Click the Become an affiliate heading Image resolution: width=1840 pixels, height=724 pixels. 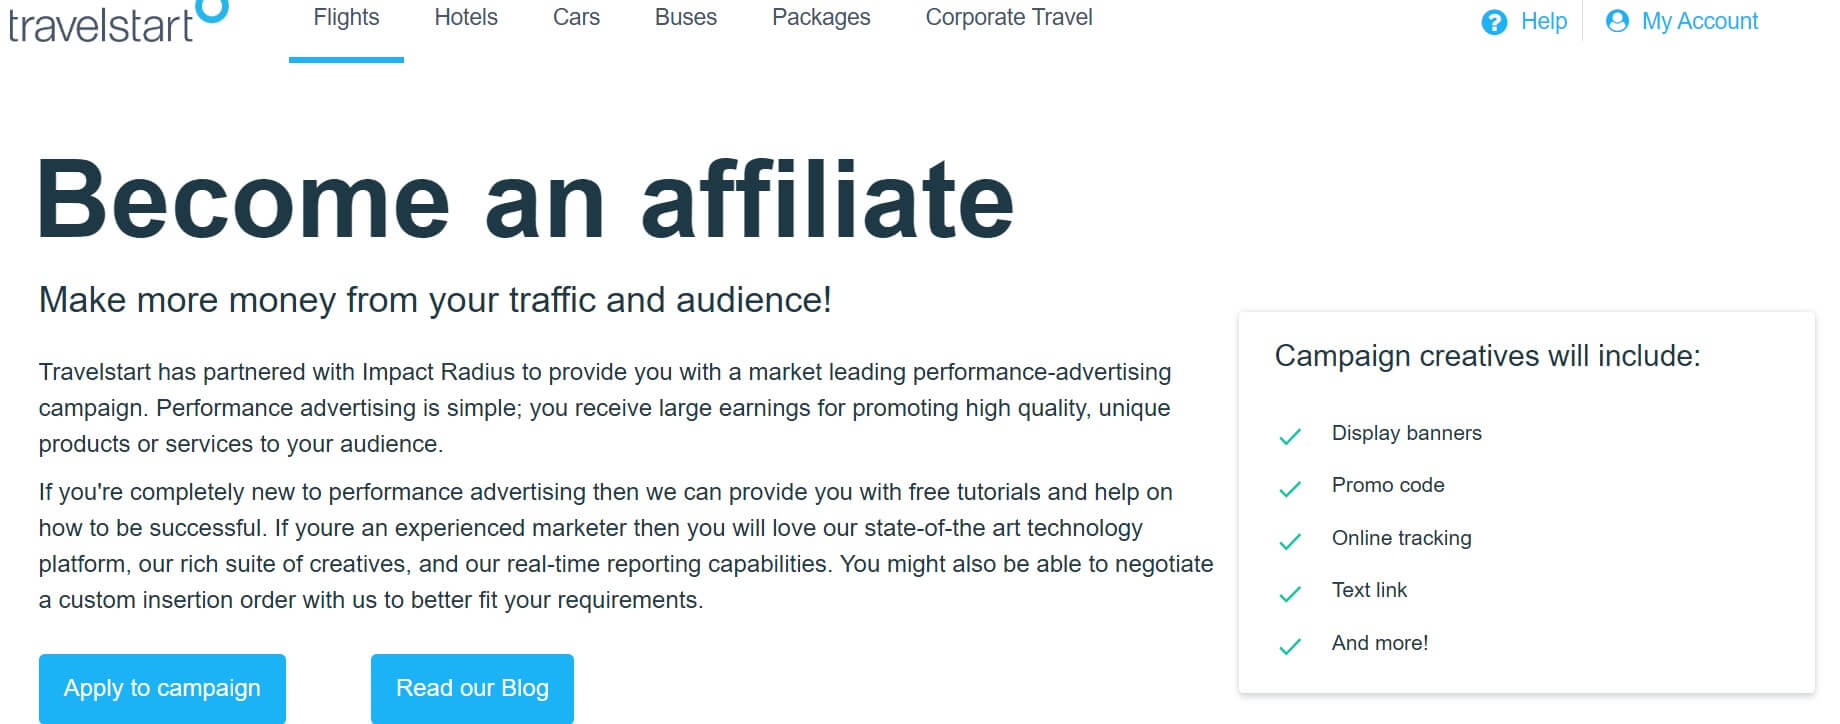(x=526, y=200)
